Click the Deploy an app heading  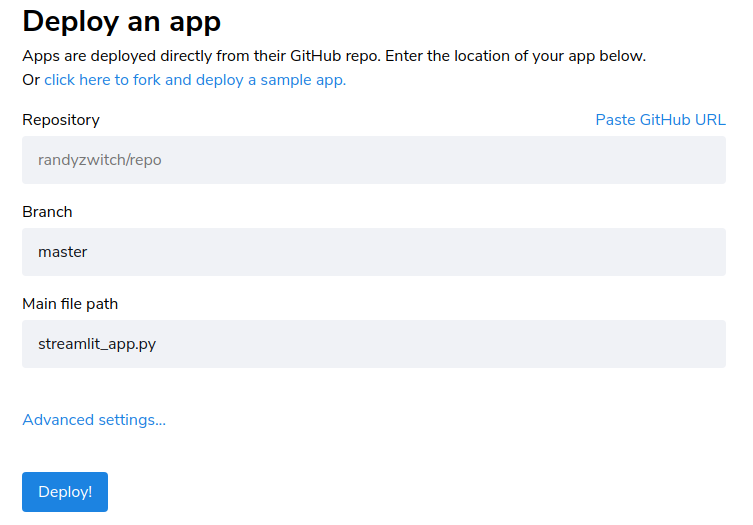pyautogui.click(x=121, y=22)
